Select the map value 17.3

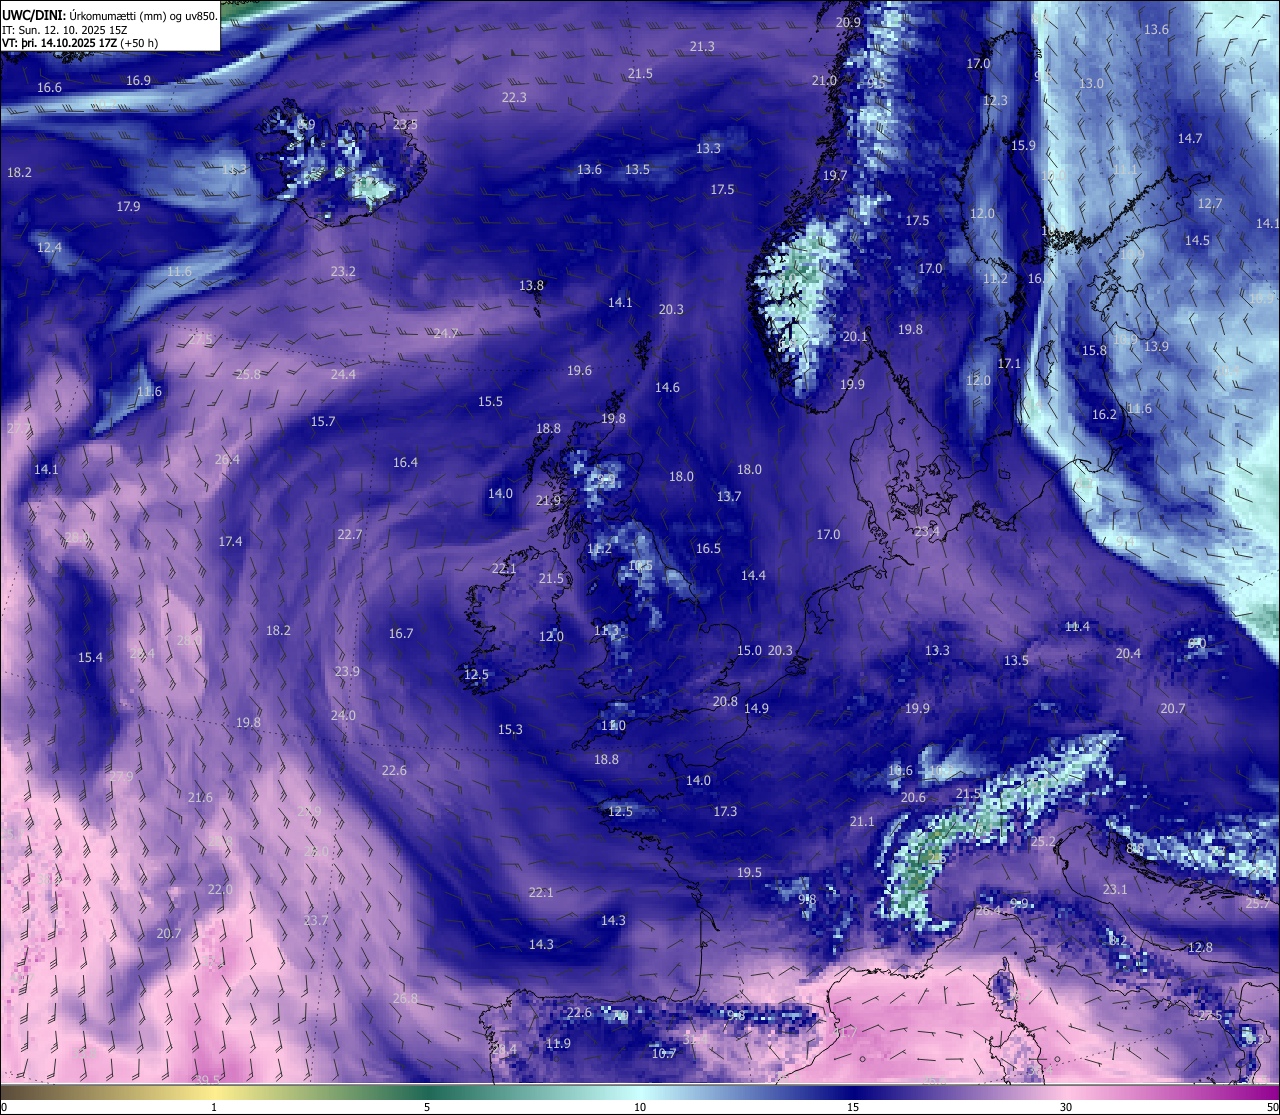click(x=725, y=812)
